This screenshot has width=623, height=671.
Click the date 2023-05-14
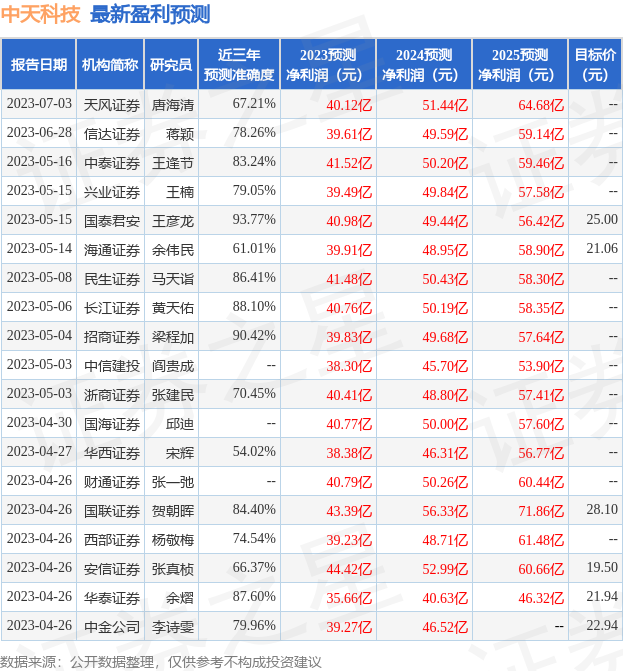(x=39, y=249)
